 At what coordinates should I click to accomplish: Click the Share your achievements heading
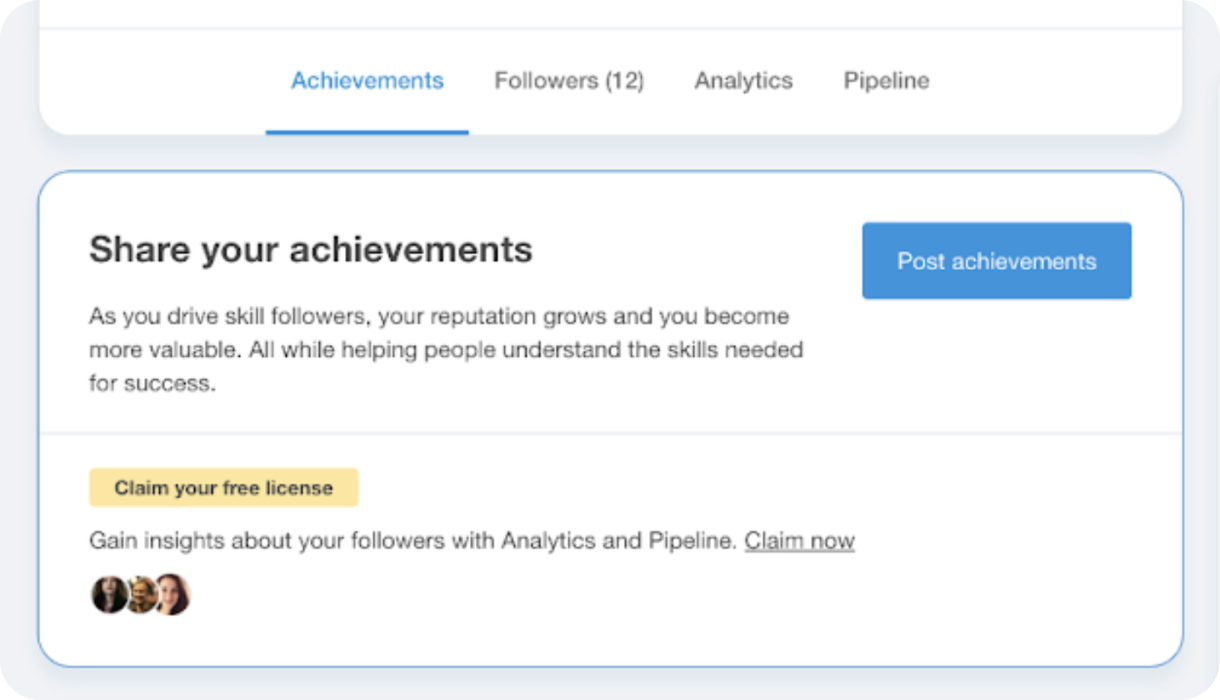(311, 249)
